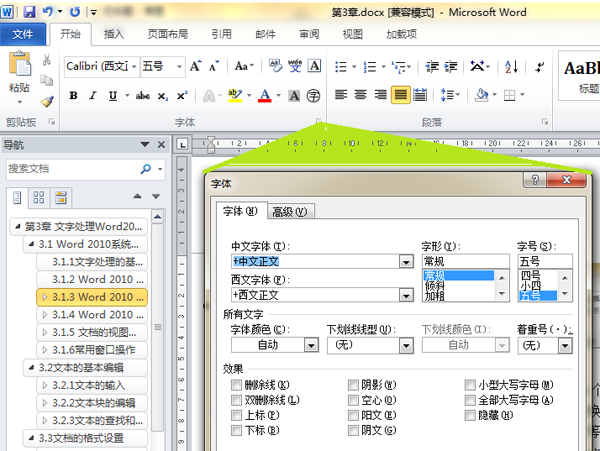600x451 pixels.
Task: Open the Calibri font name dropdown in ribbon
Action: (134, 67)
